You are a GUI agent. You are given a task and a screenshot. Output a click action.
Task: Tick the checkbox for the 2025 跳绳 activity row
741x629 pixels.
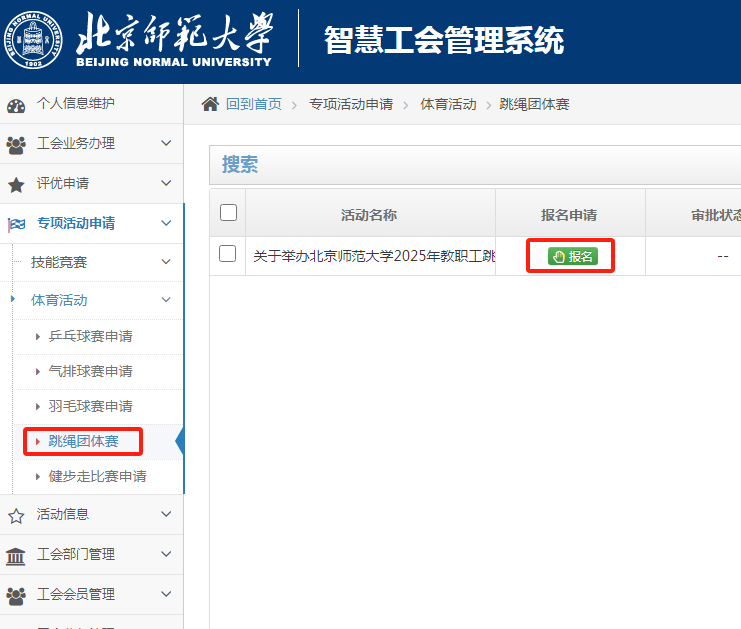tap(227, 254)
